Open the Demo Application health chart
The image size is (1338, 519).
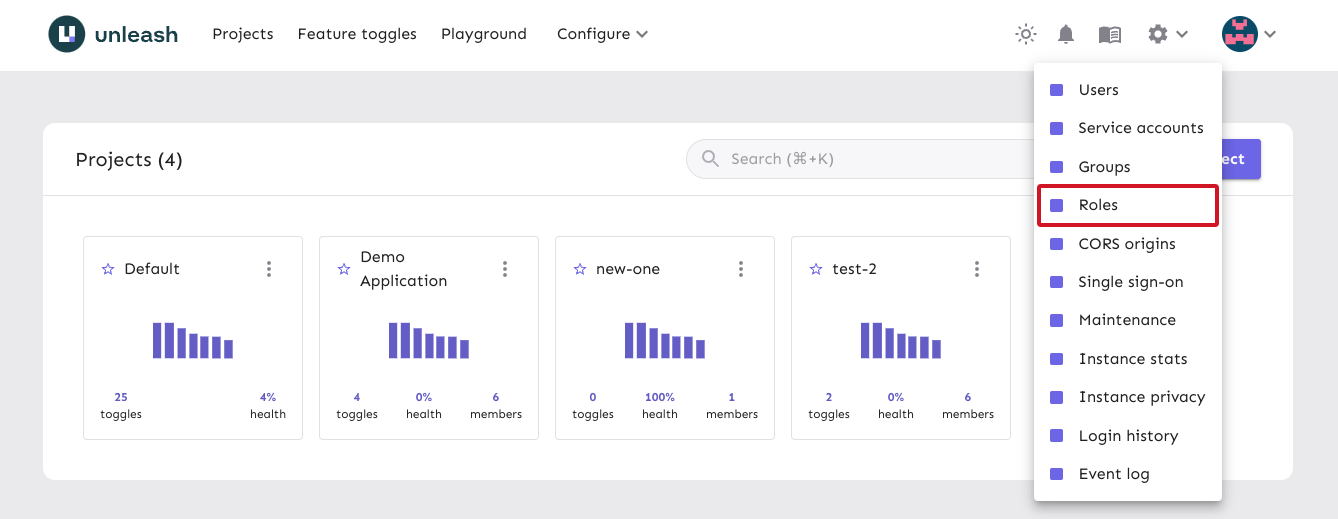(x=429, y=341)
